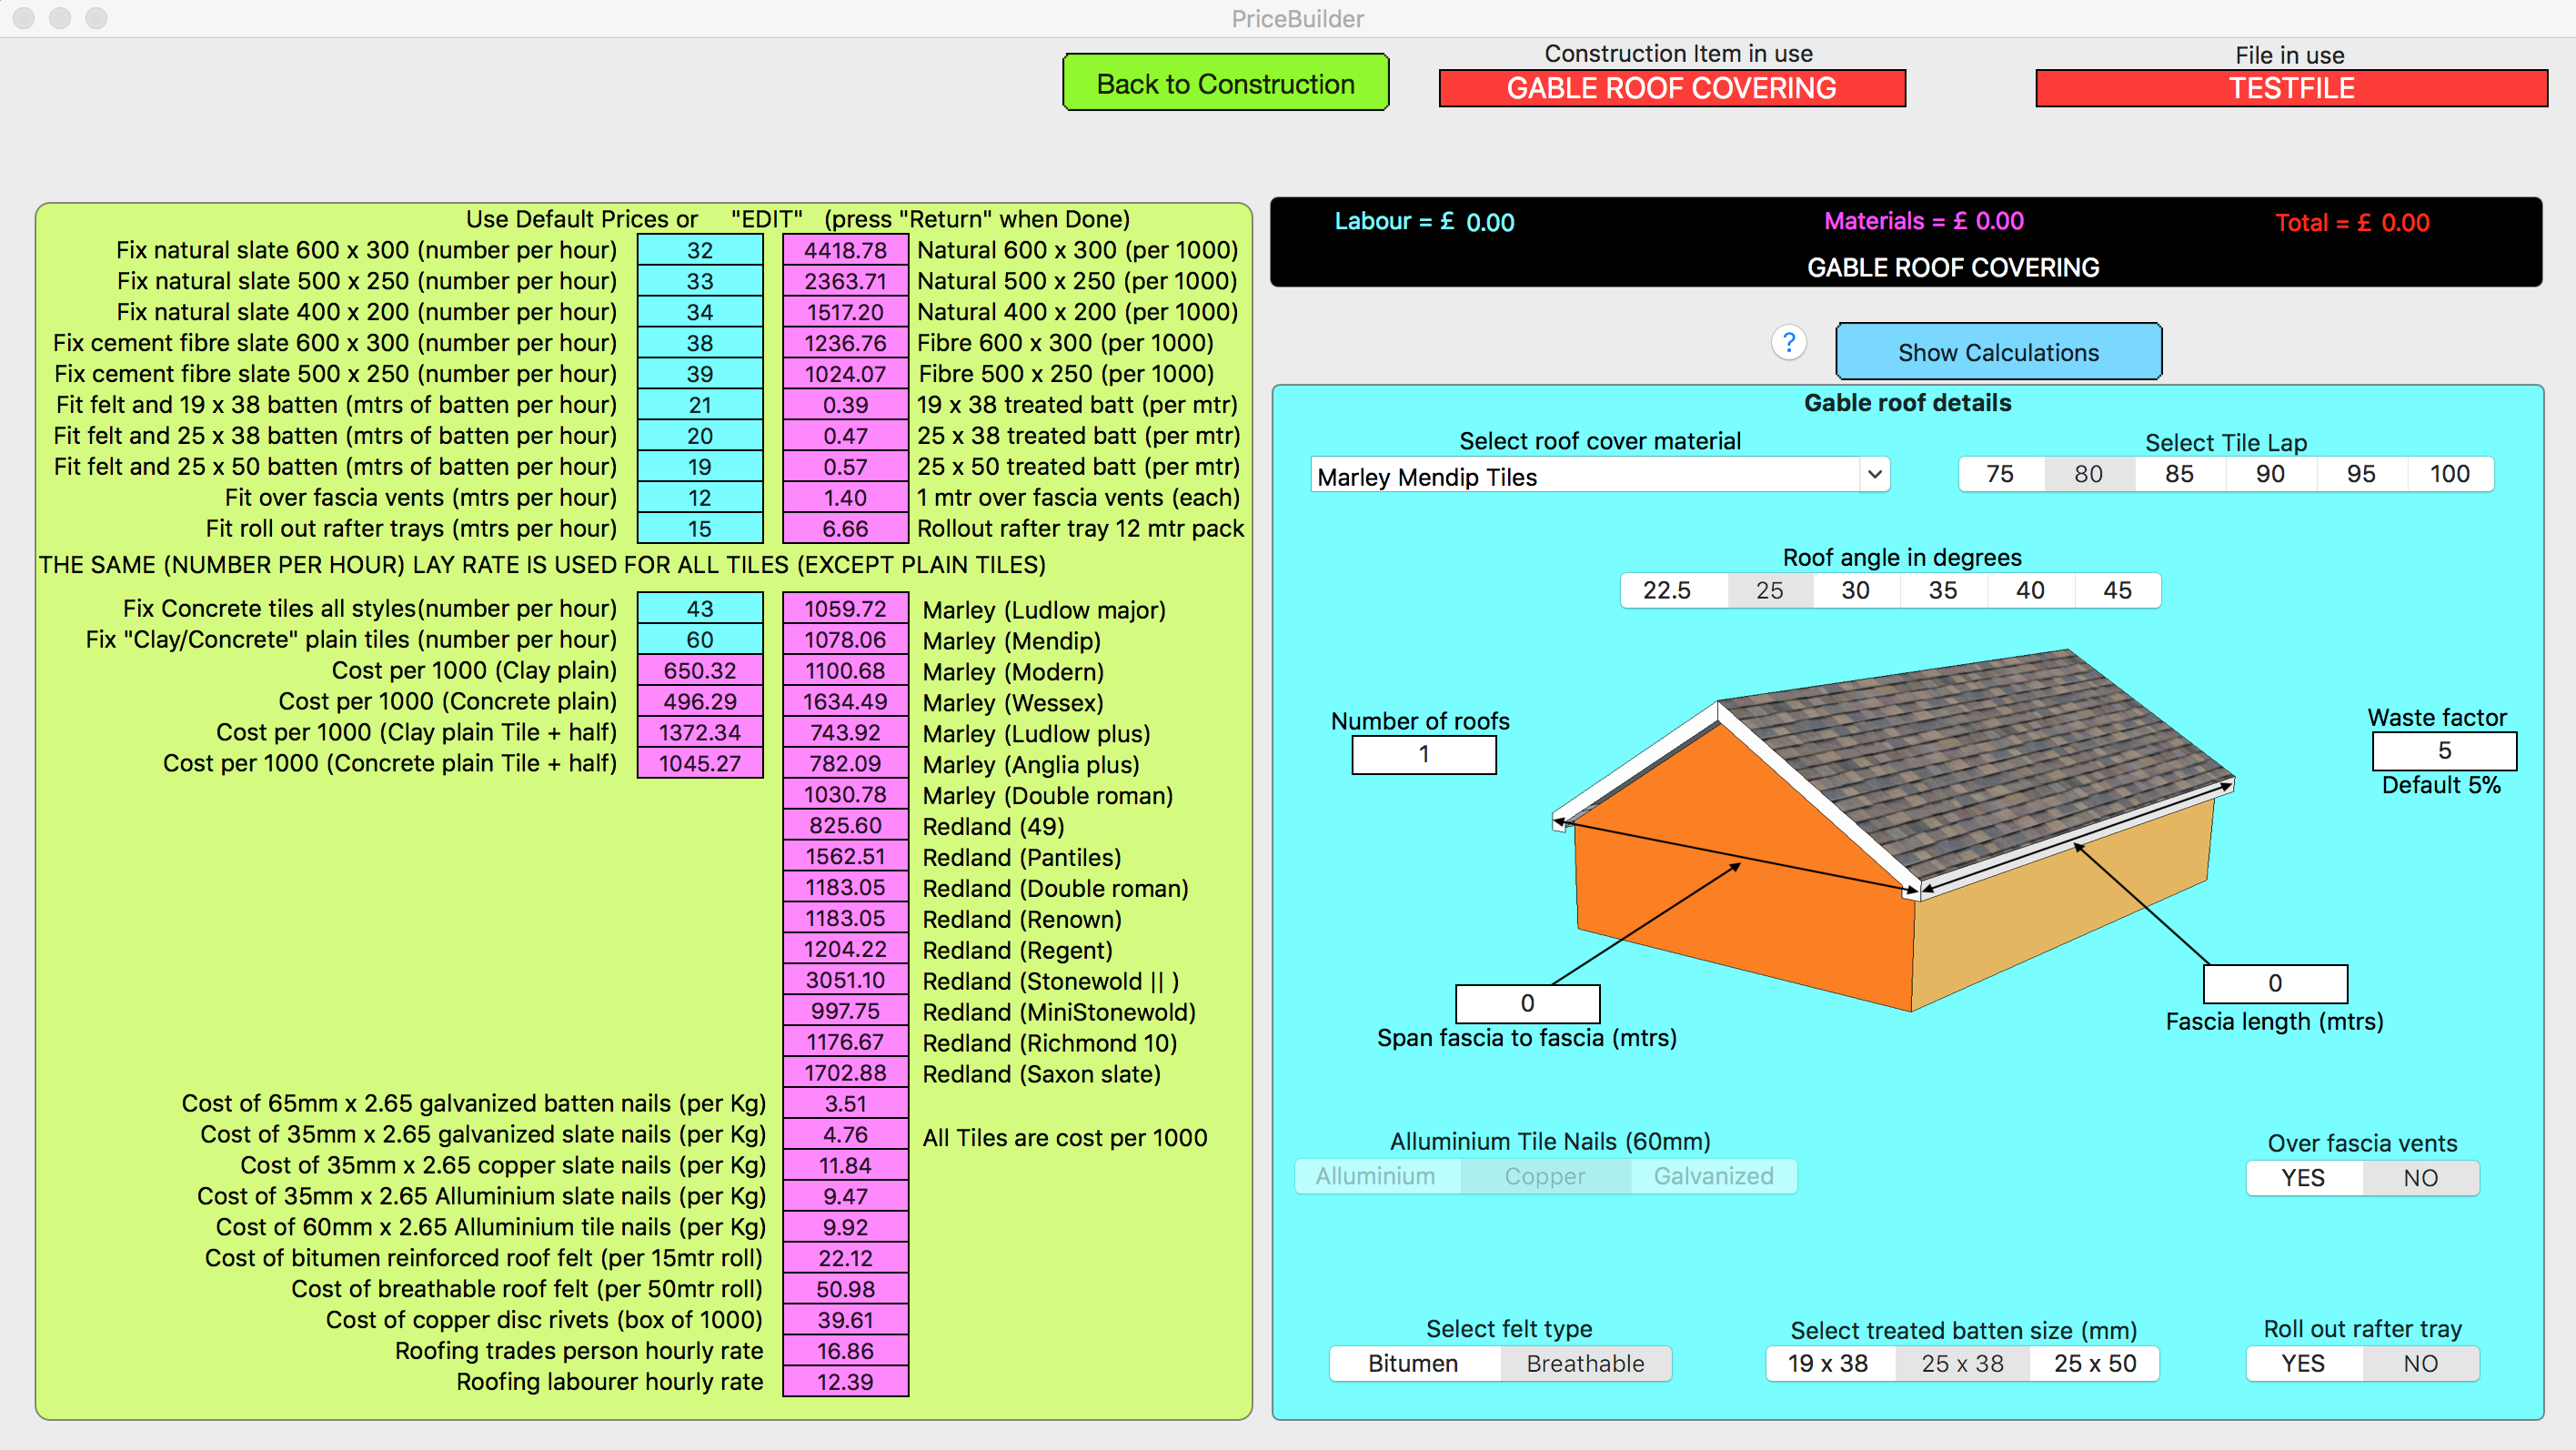
Task: Edit rollout rafter tray price 6.66
Action: tap(845, 529)
